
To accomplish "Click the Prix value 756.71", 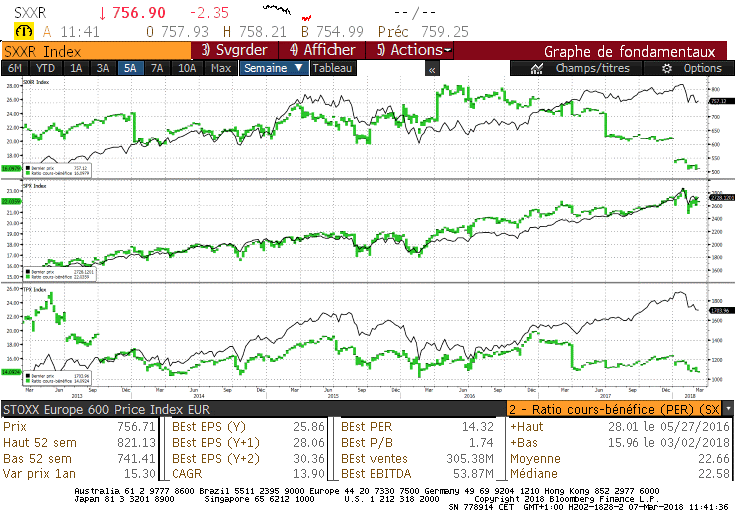I will [x=136, y=427].
